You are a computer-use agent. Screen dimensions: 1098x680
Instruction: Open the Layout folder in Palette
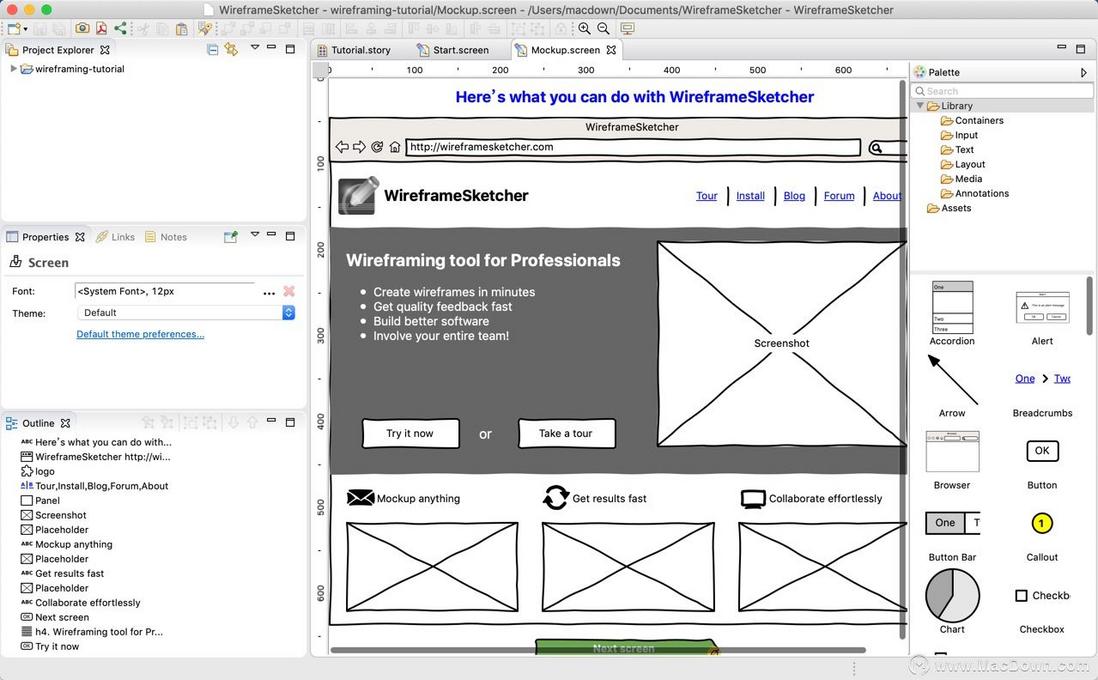pos(963,165)
